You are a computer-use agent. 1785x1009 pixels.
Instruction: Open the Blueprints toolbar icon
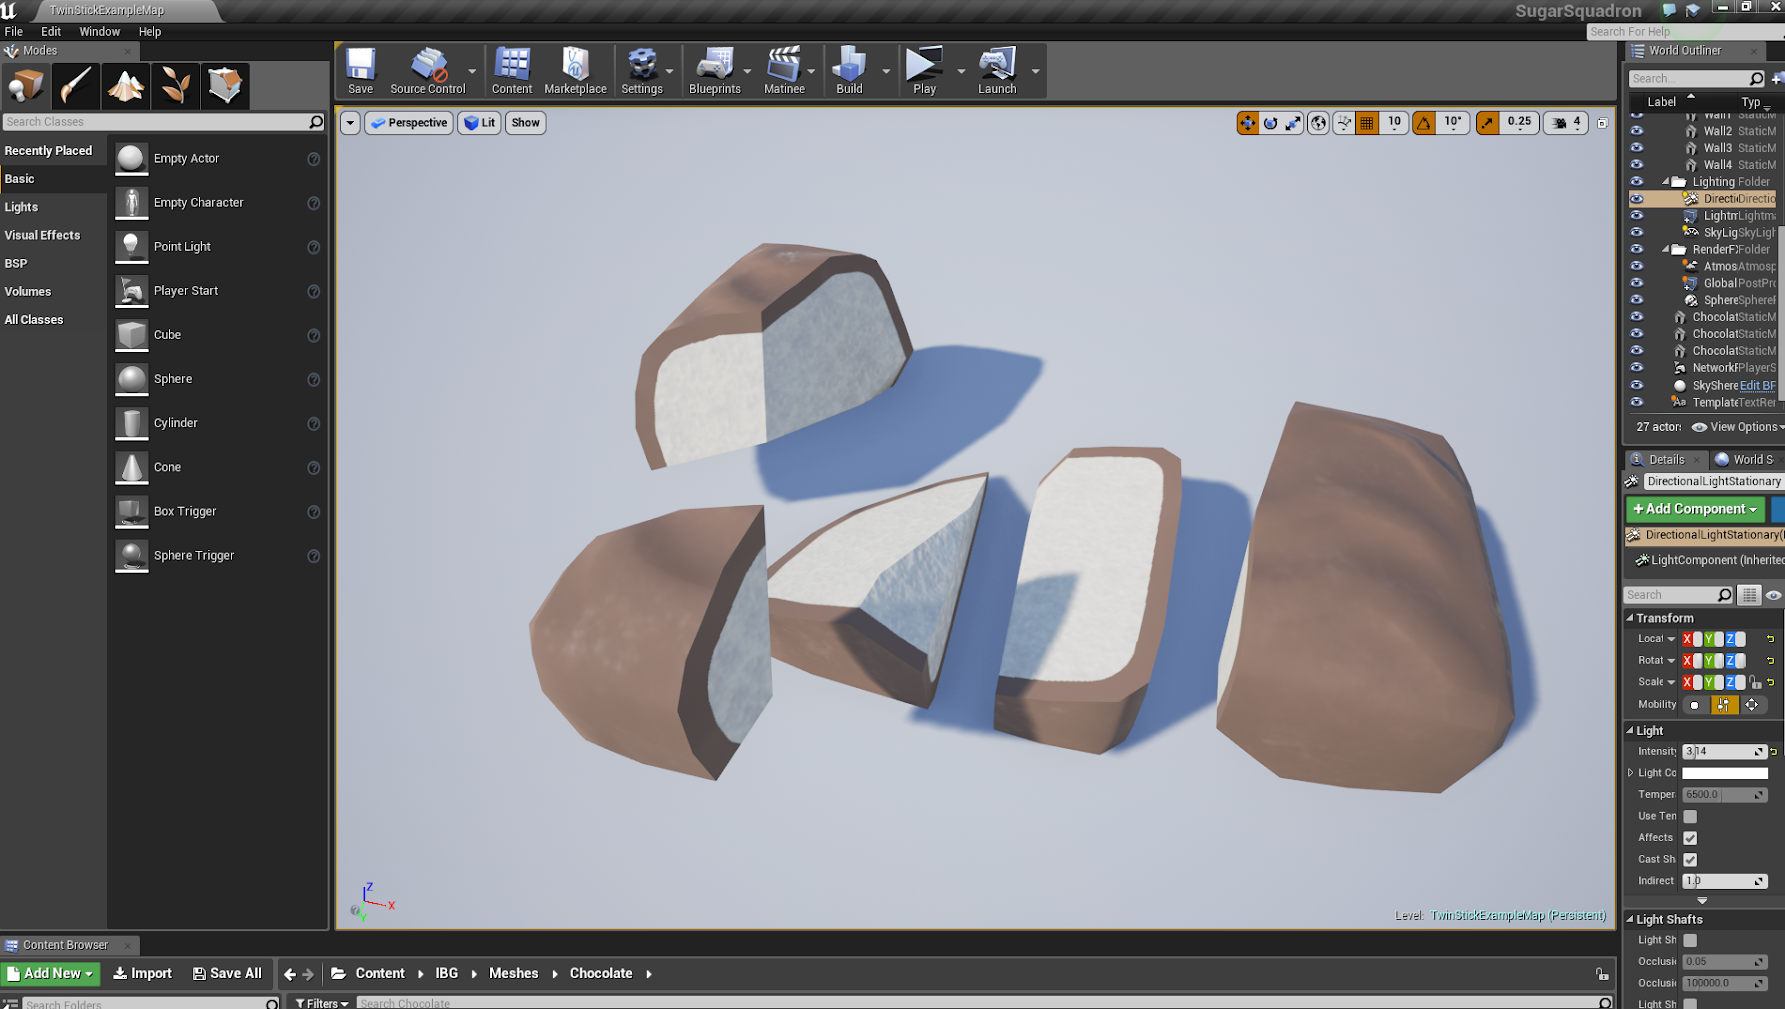click(x=715, y=70)
